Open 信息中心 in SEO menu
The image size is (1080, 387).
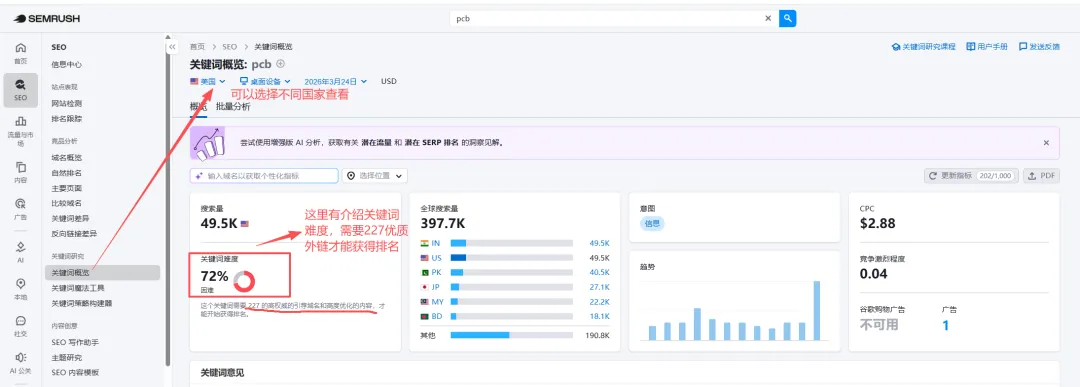67,65
